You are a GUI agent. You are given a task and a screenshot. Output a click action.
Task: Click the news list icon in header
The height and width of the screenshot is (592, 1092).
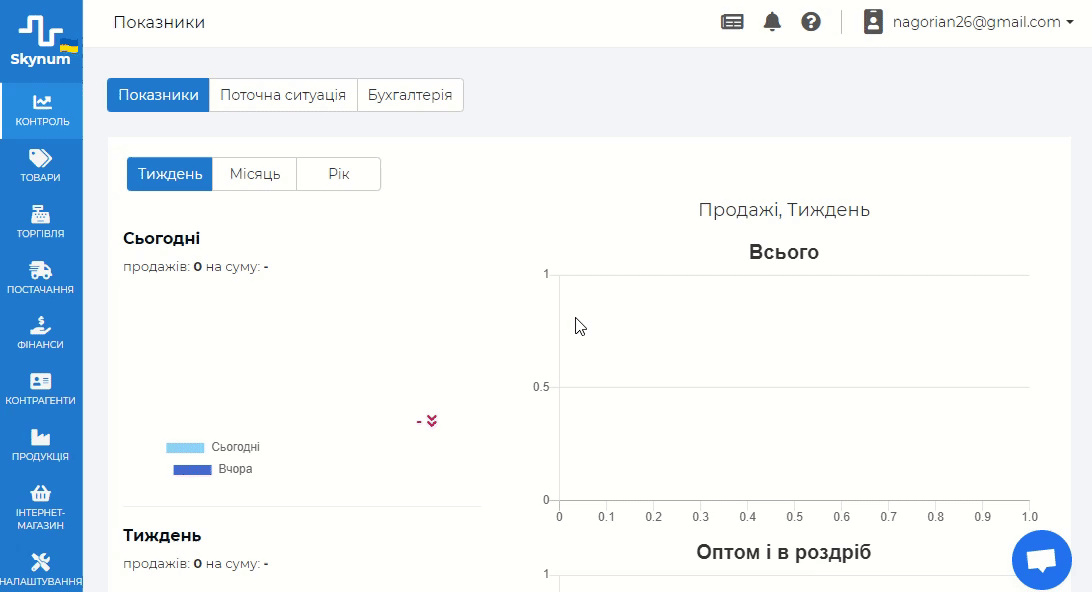pyautogui.click(x=732, y=22)
